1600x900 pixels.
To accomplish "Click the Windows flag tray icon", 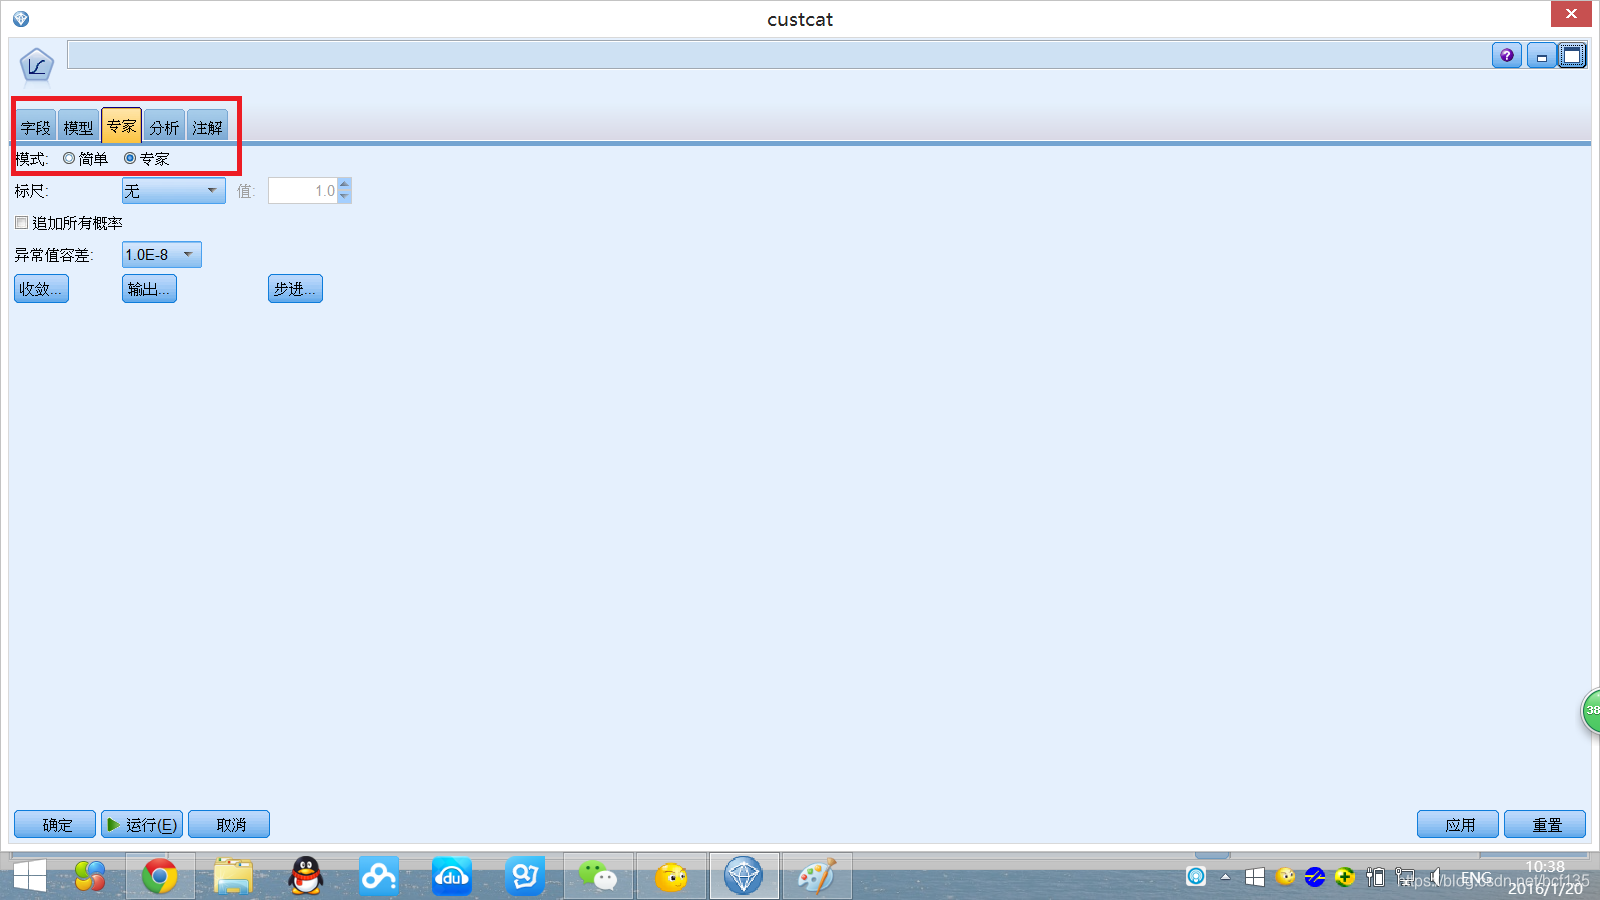I will tap(1255, 877).
